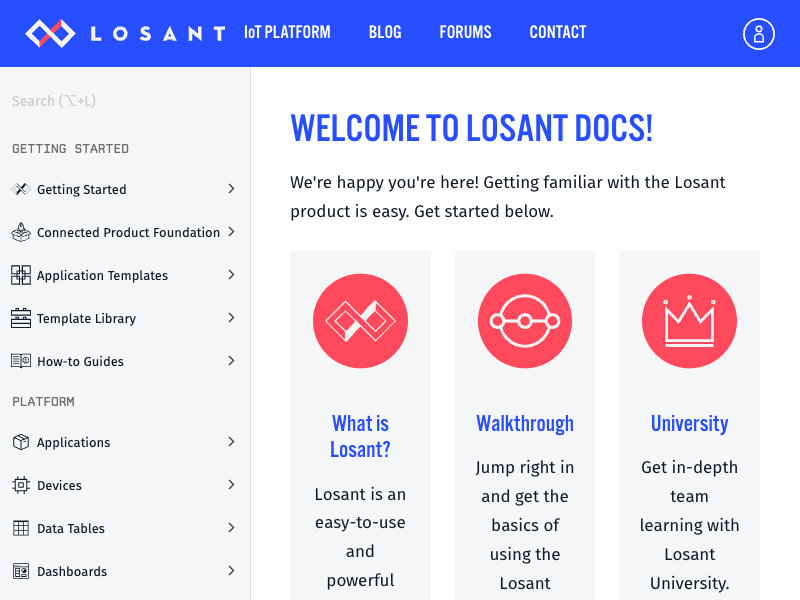The width and height of the screenshot is (800, 600).
Task: Click the Platform section header
Action: 43,402
